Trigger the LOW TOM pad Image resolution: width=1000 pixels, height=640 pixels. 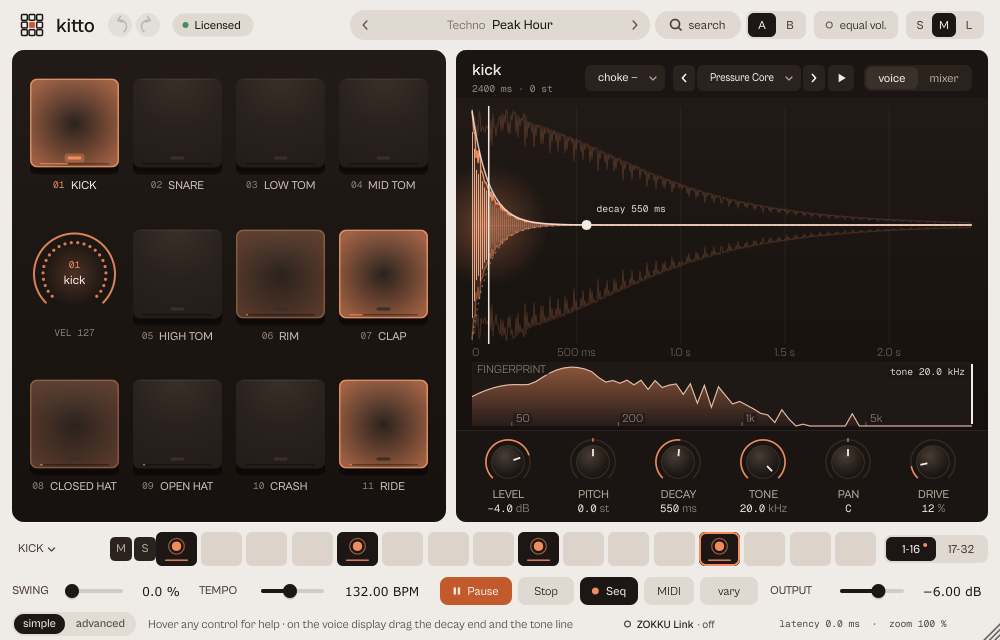tap(281, 123)
